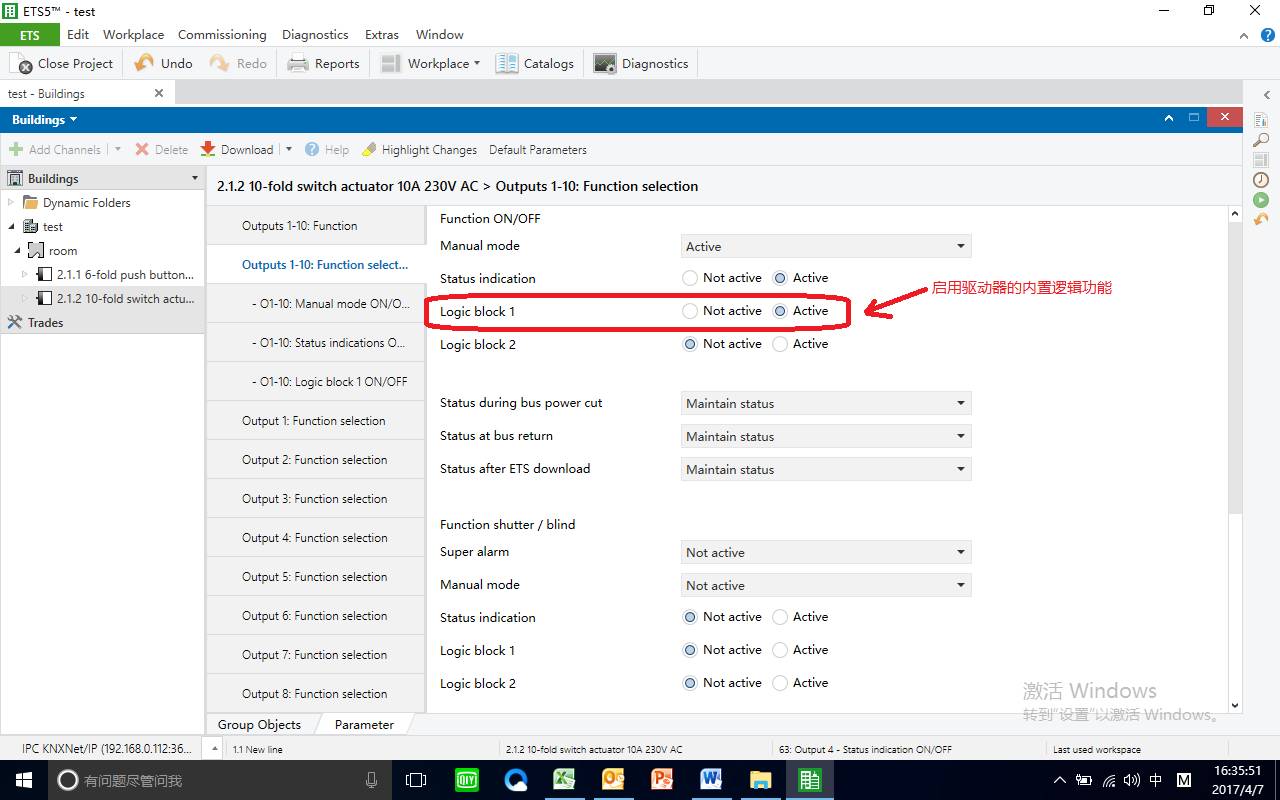Viewport: 1280px width, 800px height.
Task: Open Outputs 1-10: Function page
Action: 316,226
